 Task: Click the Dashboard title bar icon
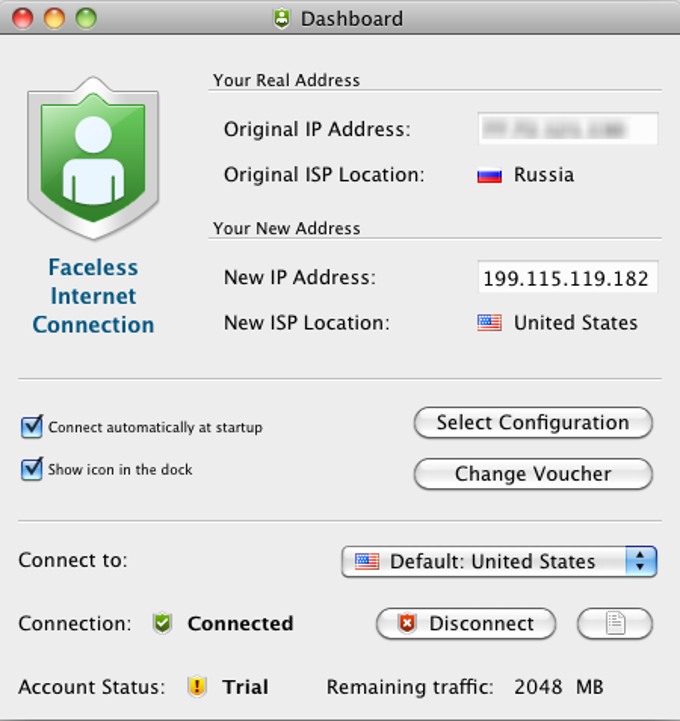point(282,18)
